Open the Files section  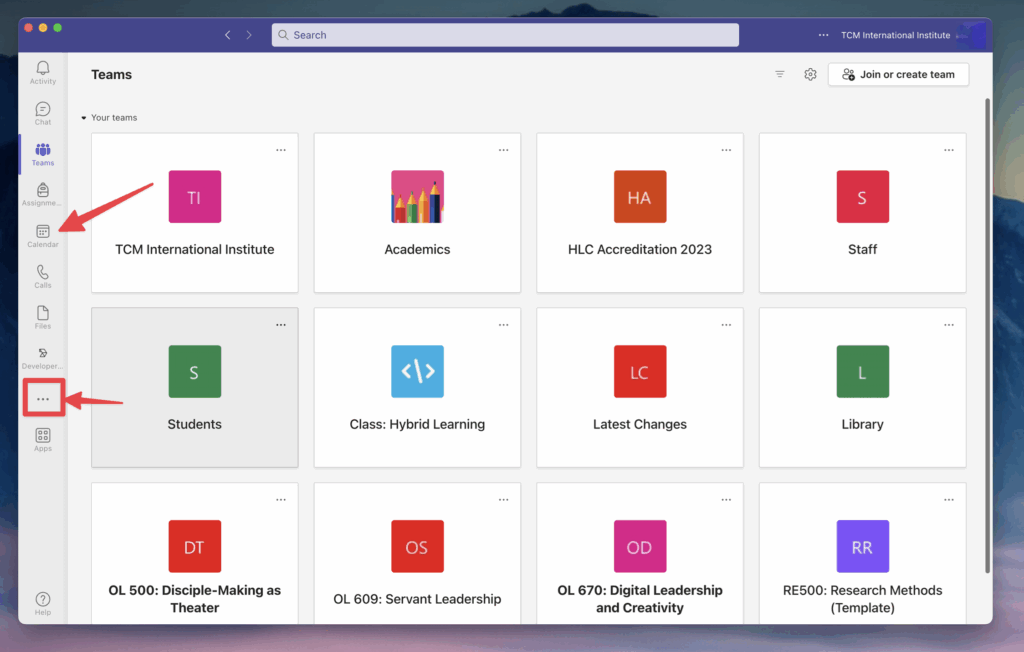click(43, 316)
